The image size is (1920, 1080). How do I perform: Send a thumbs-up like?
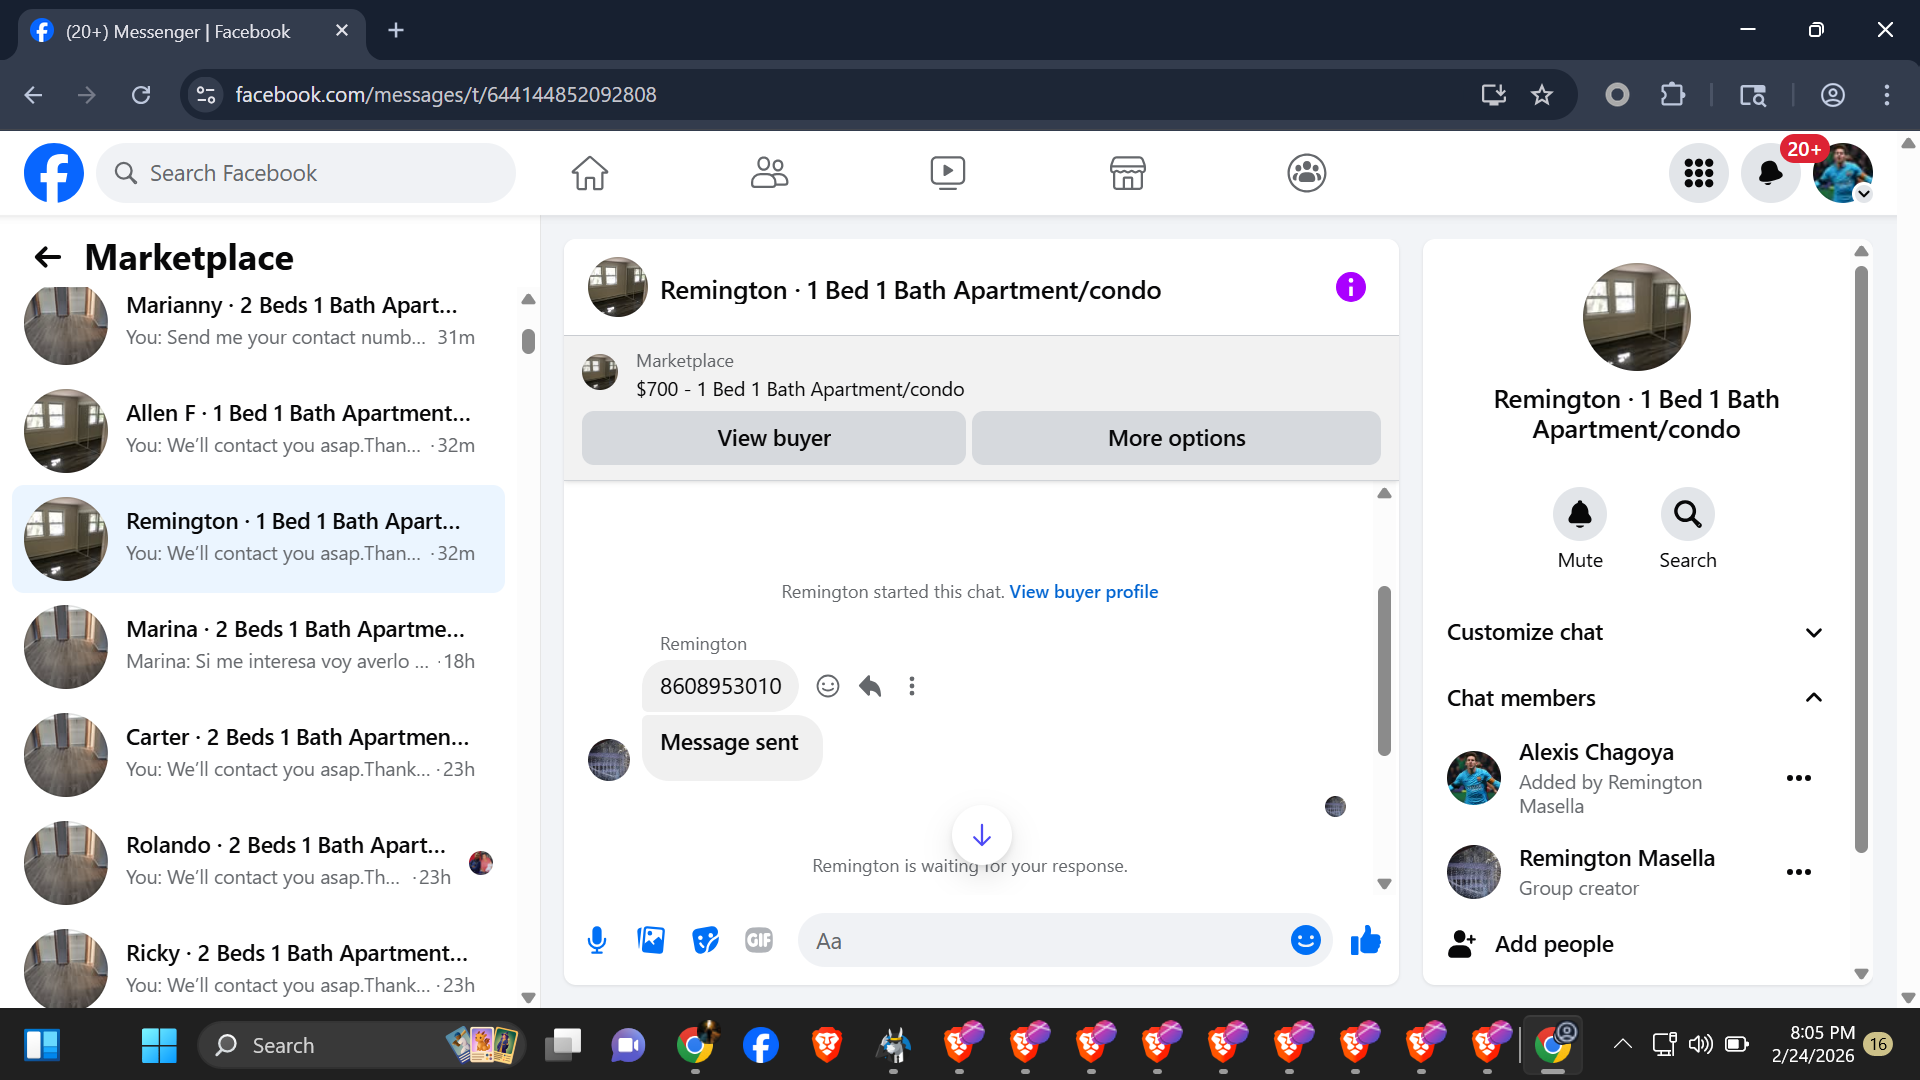1365,940
